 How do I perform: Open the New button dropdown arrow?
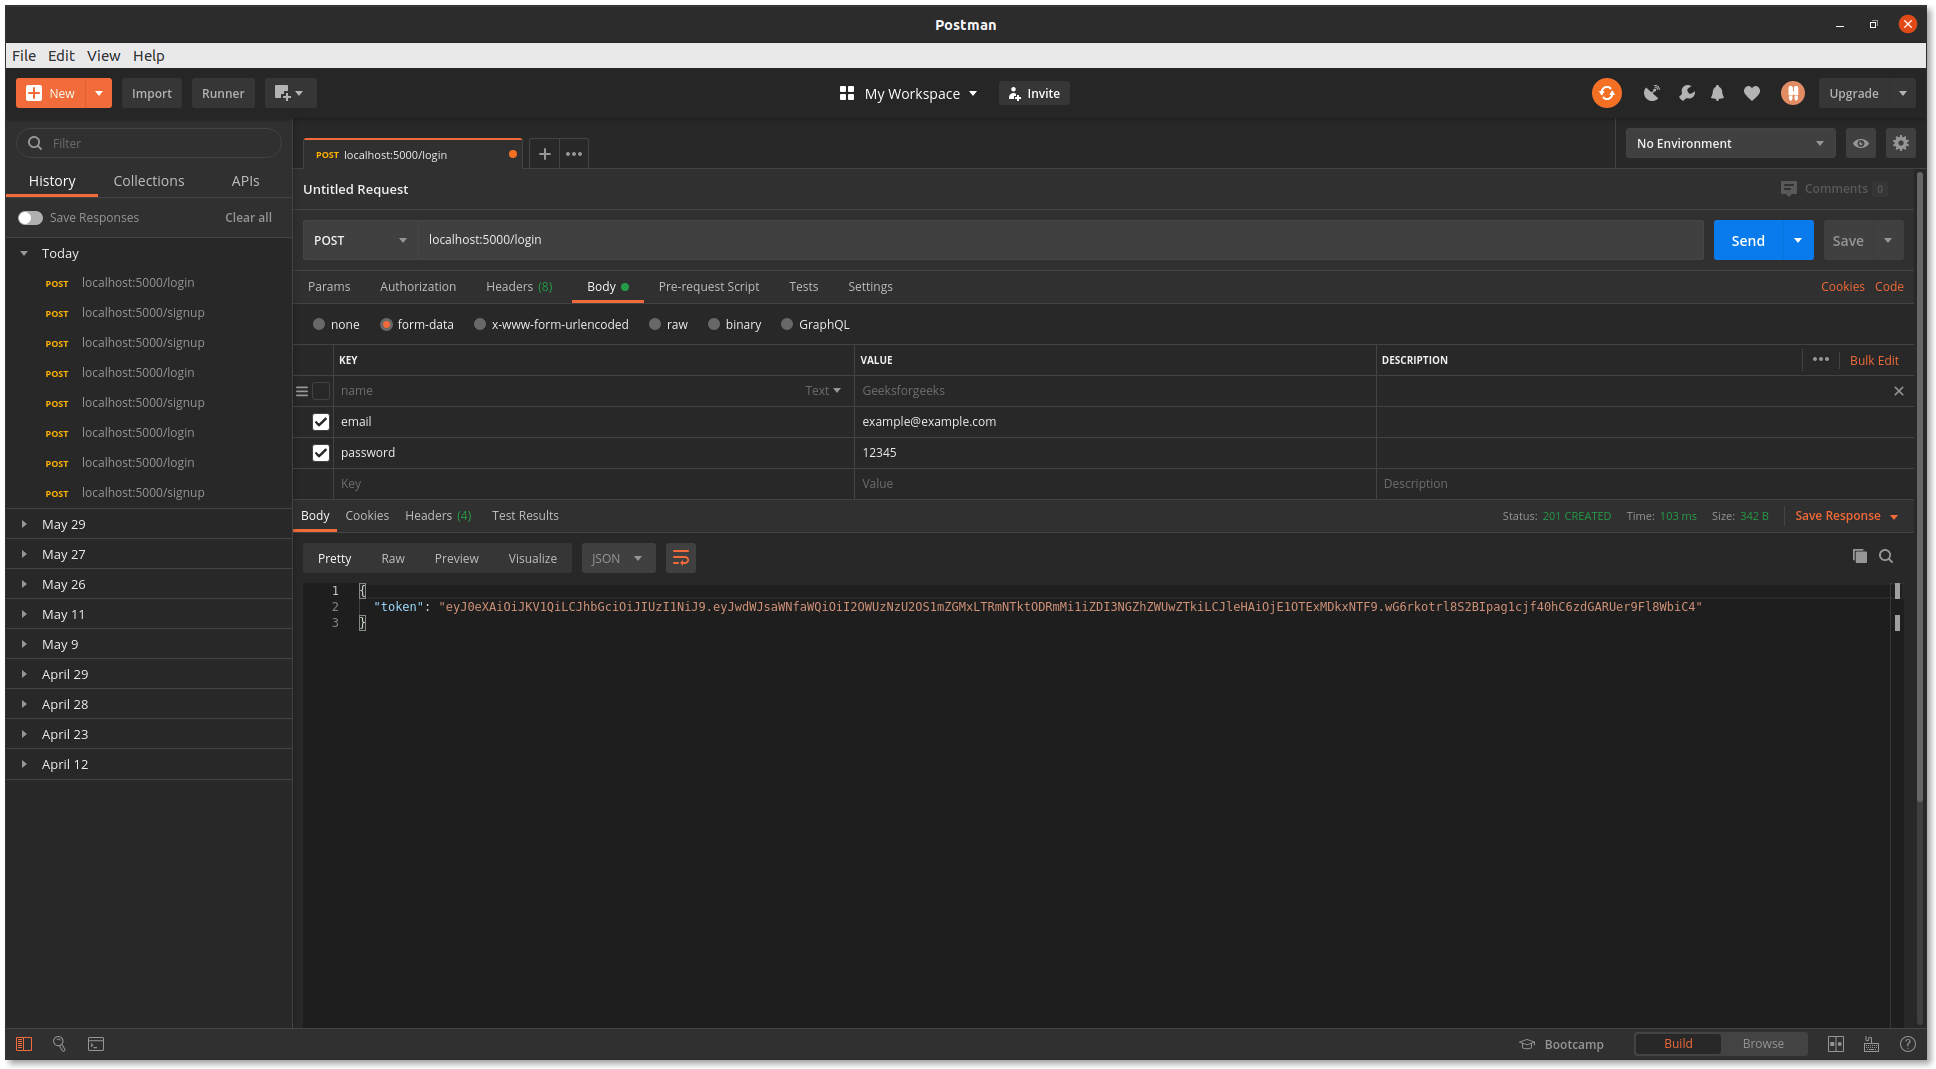tap(99, 93)
